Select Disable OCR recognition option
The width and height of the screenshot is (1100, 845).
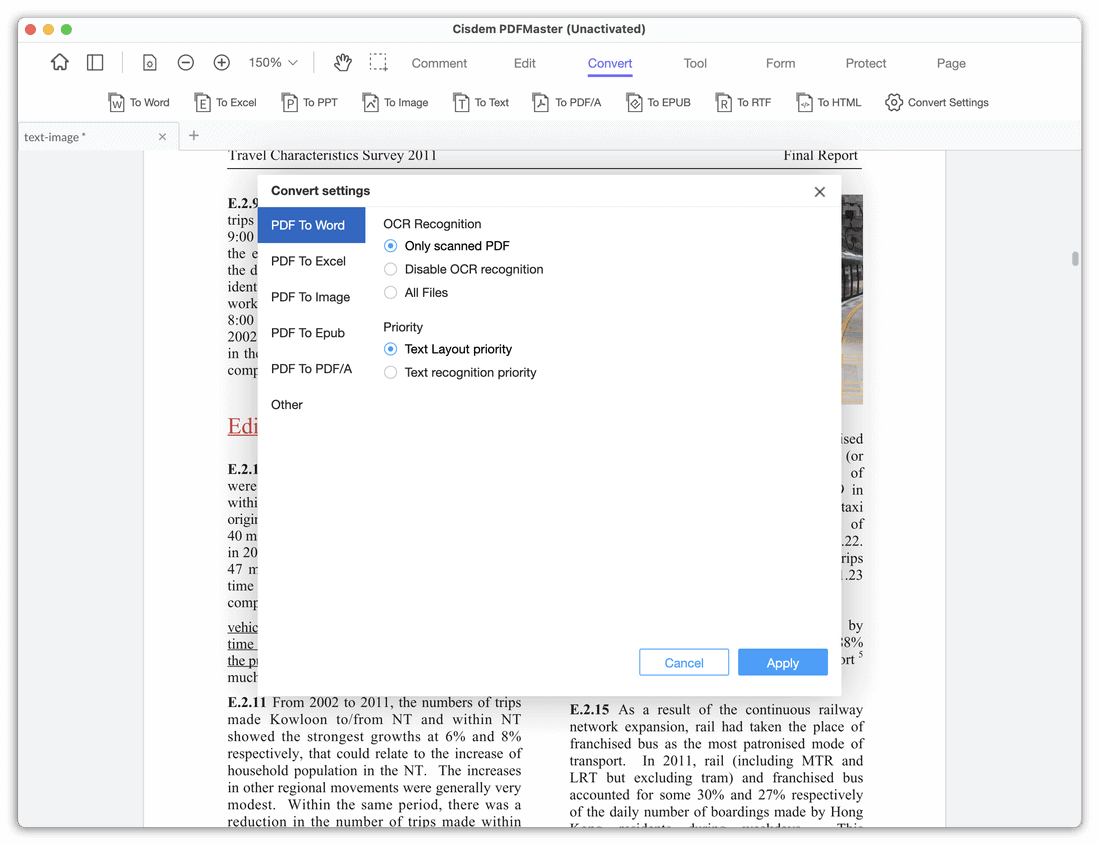point(463,269)
